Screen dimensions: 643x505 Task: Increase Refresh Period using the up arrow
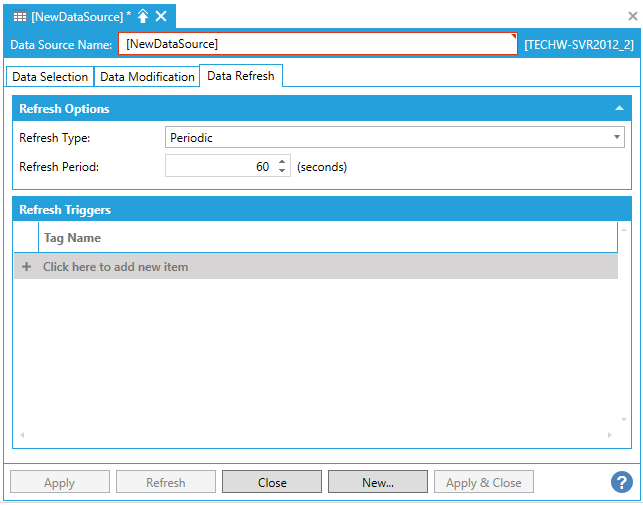tap(282, 162)
